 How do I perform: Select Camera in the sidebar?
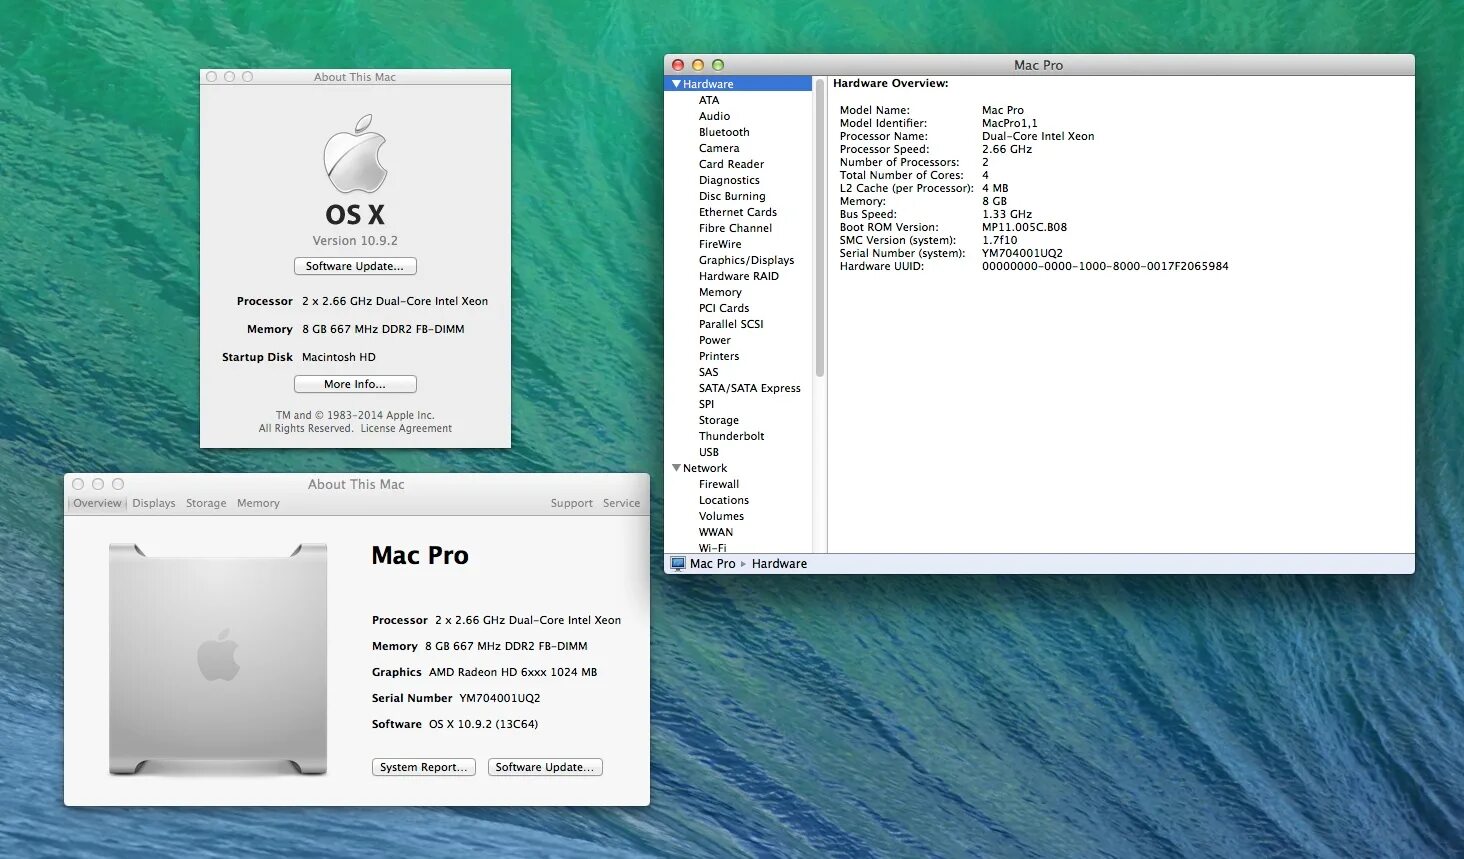[x=719, y=148]
